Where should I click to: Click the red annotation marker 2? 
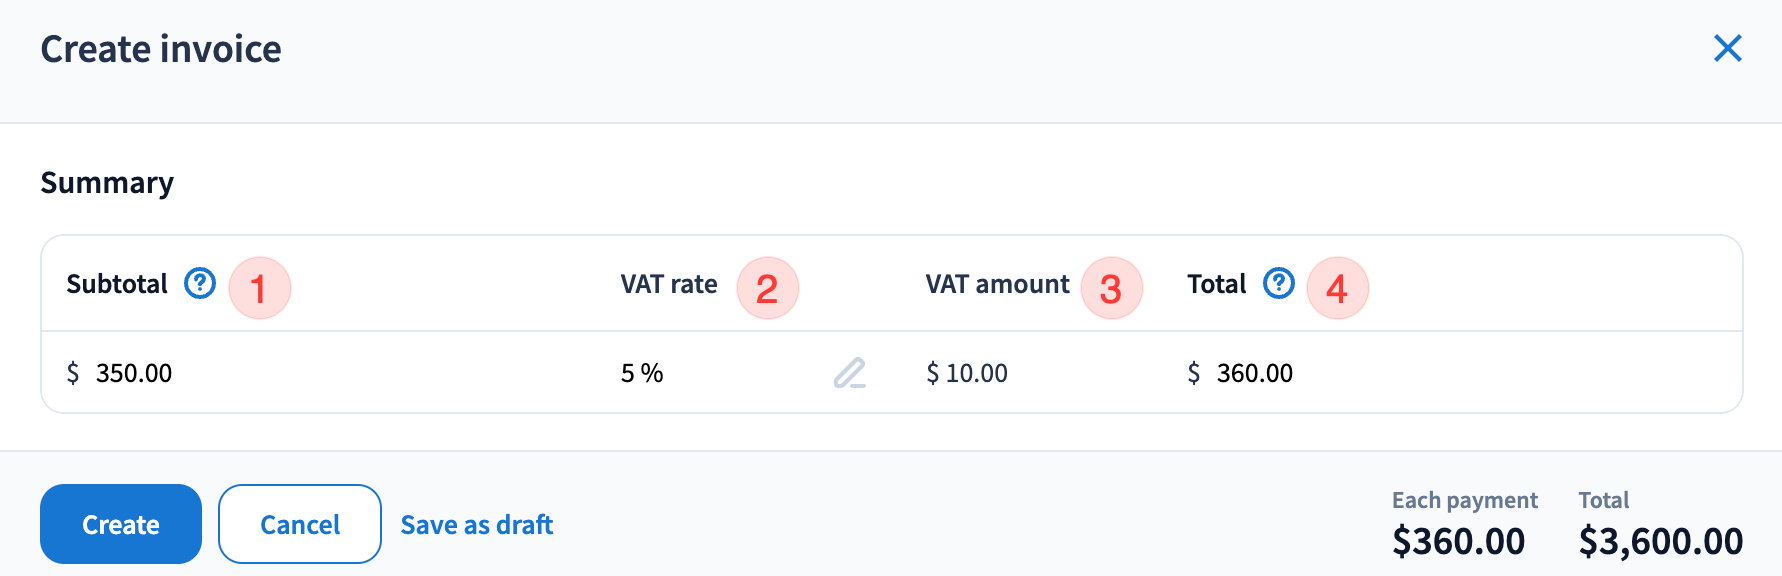point(767,288)
